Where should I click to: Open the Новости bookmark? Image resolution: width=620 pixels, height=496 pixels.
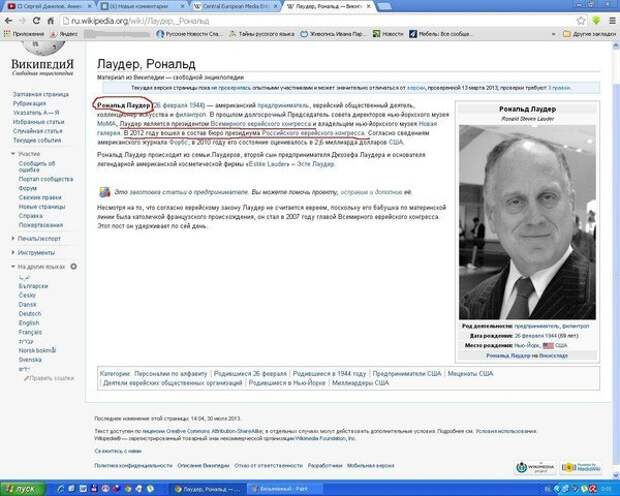(x=388, y=34)
